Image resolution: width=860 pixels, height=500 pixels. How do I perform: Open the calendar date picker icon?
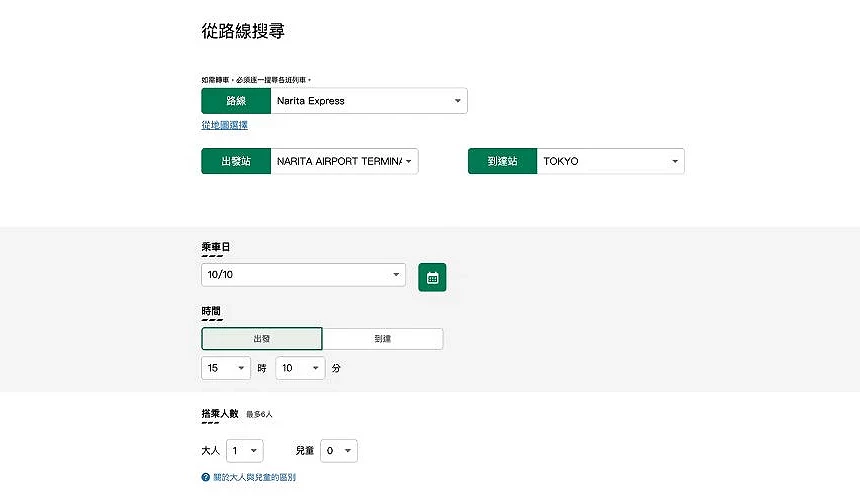(432, 277)
